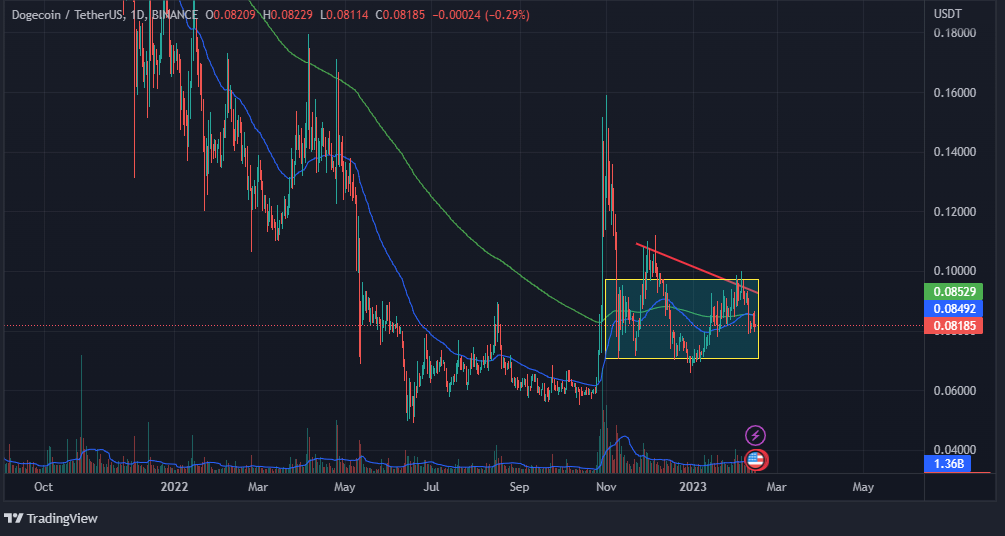Viewport: 1005px width, 536px height.
Task: Click the 0.10000 price axis label
Action: coord(955,272)
